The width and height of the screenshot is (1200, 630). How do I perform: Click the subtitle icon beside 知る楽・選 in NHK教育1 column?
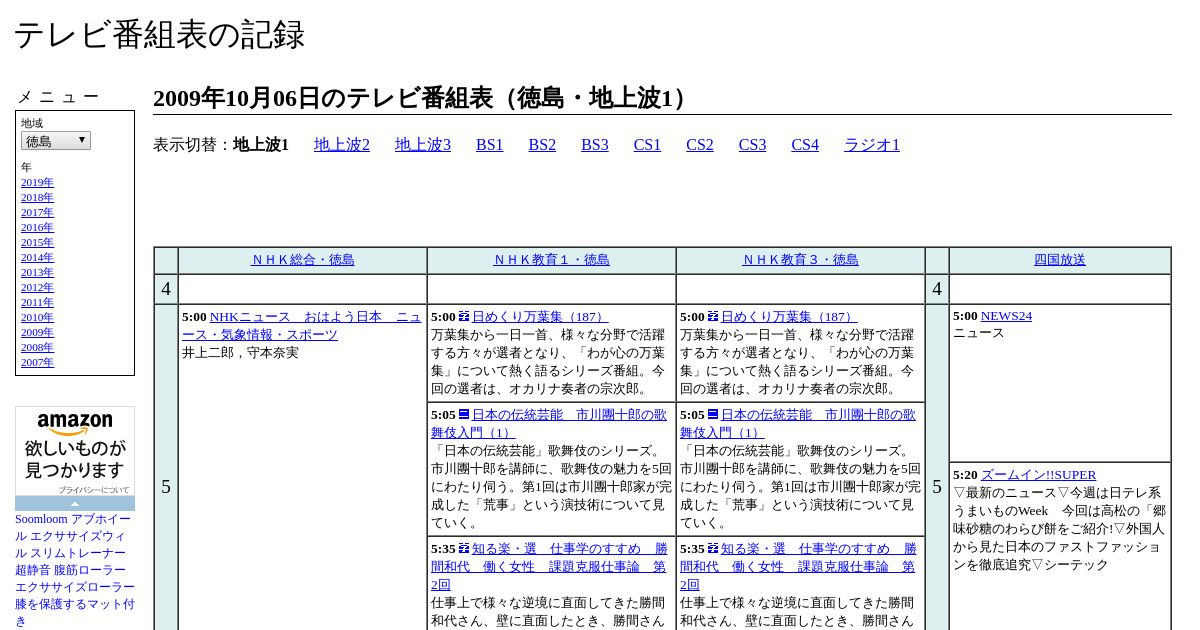coord(464,549)
